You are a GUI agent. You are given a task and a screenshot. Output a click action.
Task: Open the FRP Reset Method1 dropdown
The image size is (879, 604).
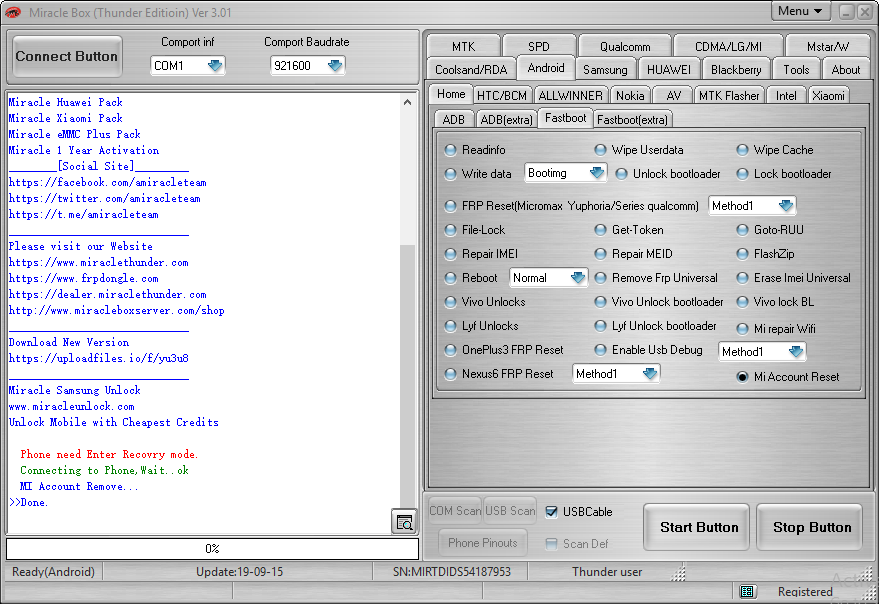coord(752,206)
